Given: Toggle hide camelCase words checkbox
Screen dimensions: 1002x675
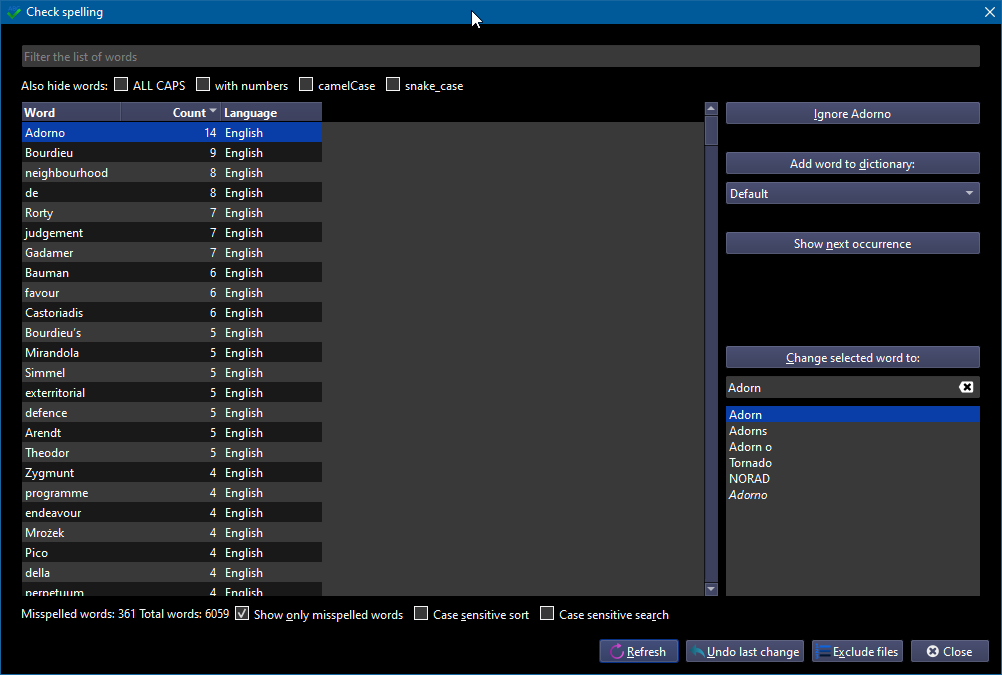Looking at the screenshot, I should click(306, 84).
